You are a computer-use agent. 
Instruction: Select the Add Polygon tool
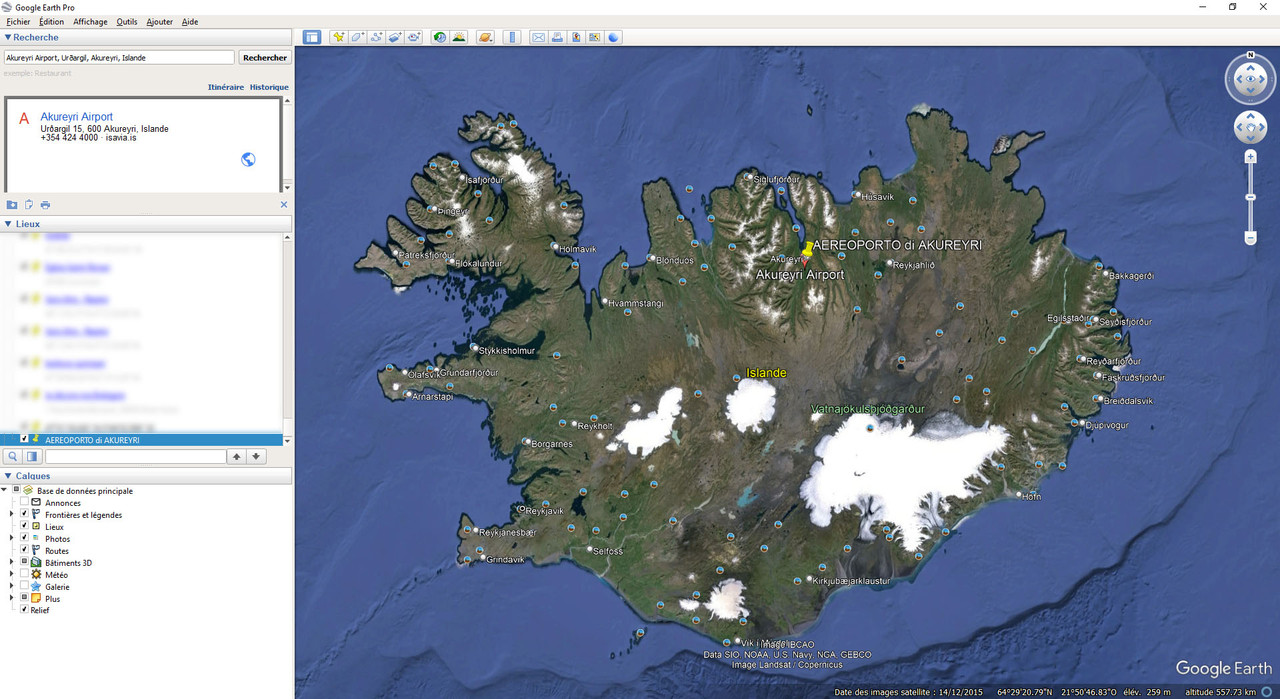(x=357, y=37)
